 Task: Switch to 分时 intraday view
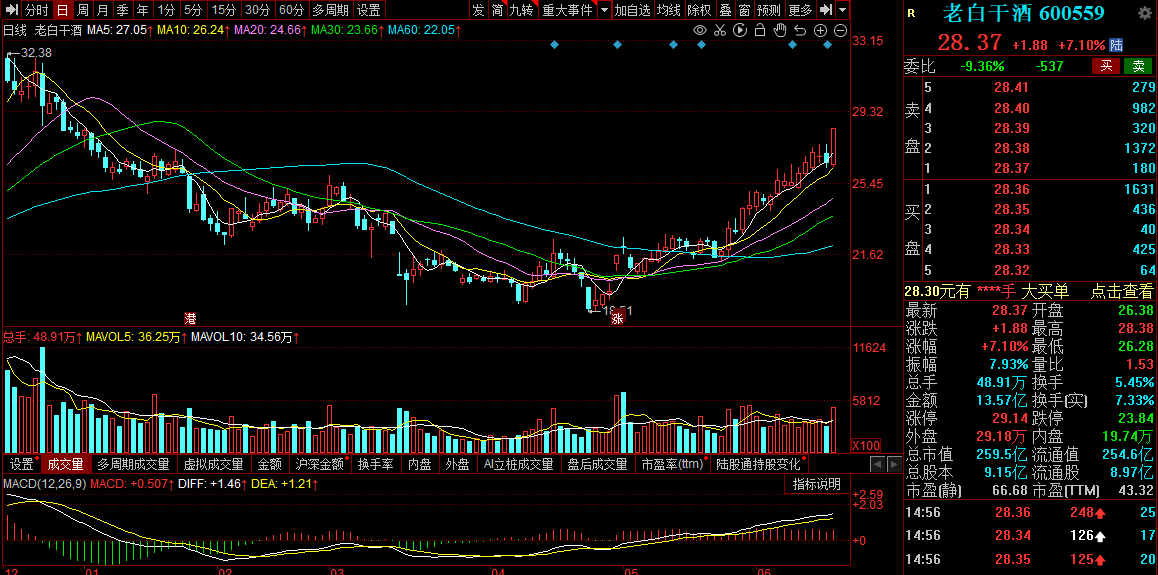(x=37, y=10)
